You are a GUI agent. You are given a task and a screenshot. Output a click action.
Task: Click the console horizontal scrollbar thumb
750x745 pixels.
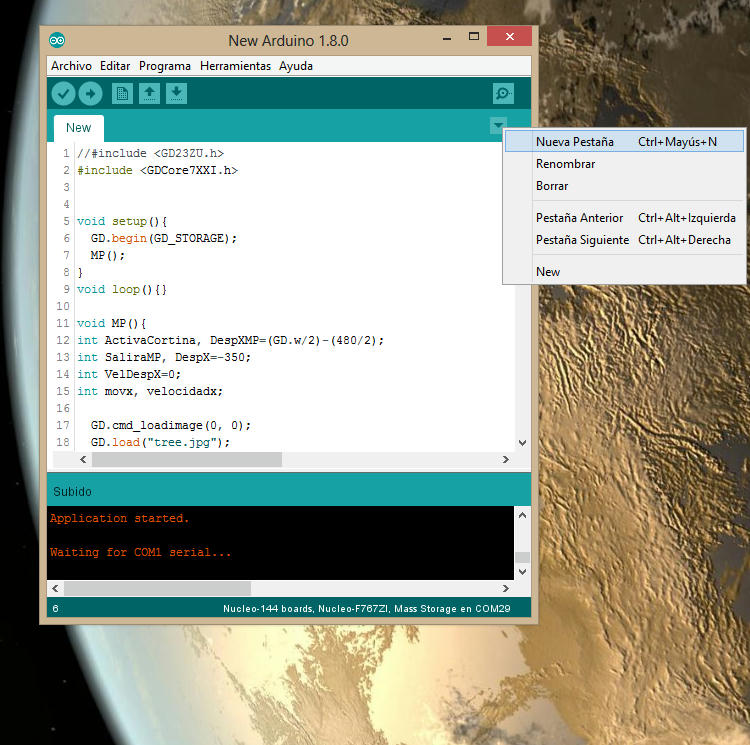[157, 588]
